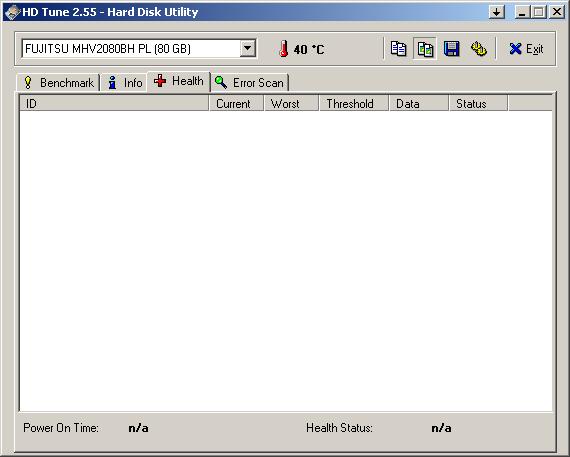Click the Worst column header

[291, 104]
